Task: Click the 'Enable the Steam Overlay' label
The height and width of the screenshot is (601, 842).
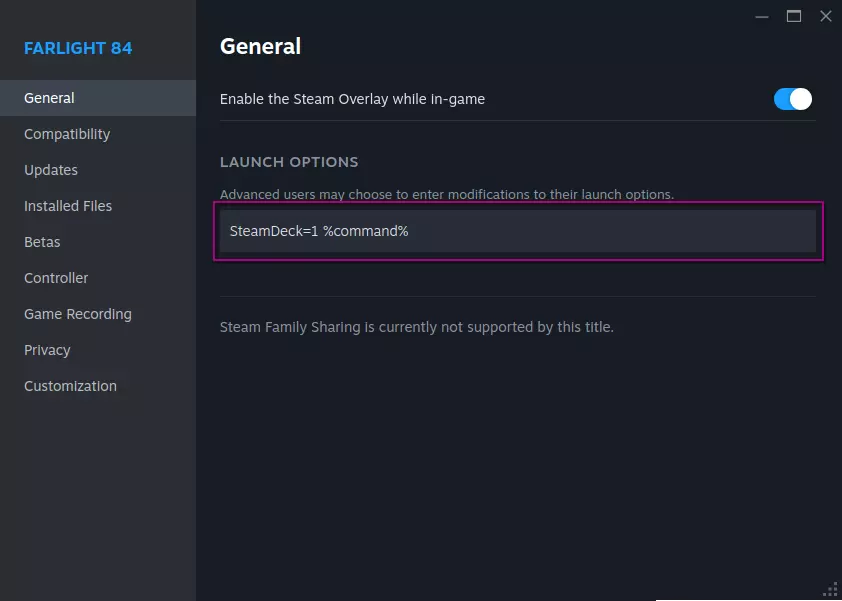Action: (352, 99)
